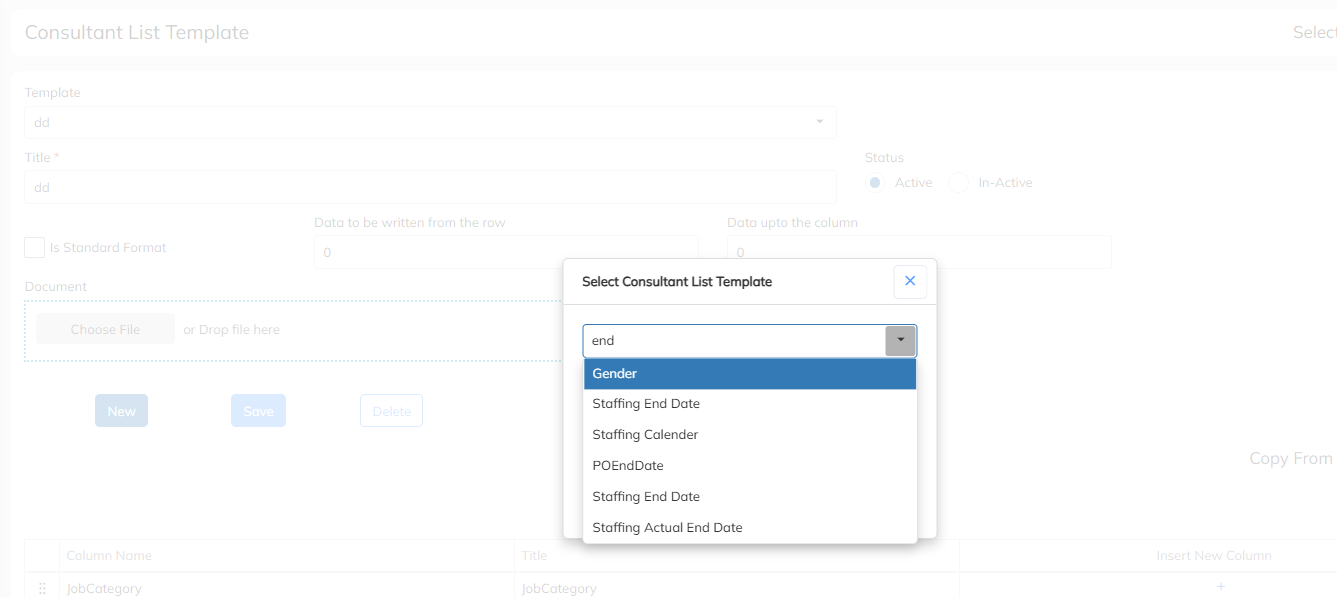Choose Gender from the dropdown list
The image size is (1337, 598).
tap(749, 374)
